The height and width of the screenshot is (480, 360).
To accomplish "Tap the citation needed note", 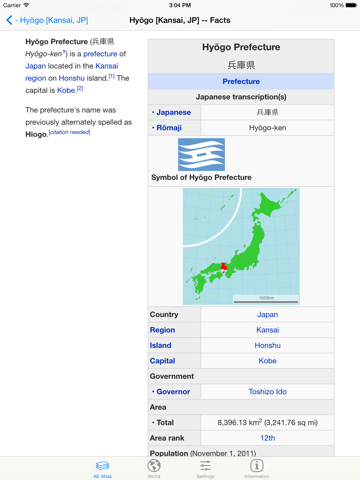I will [69, 132].
